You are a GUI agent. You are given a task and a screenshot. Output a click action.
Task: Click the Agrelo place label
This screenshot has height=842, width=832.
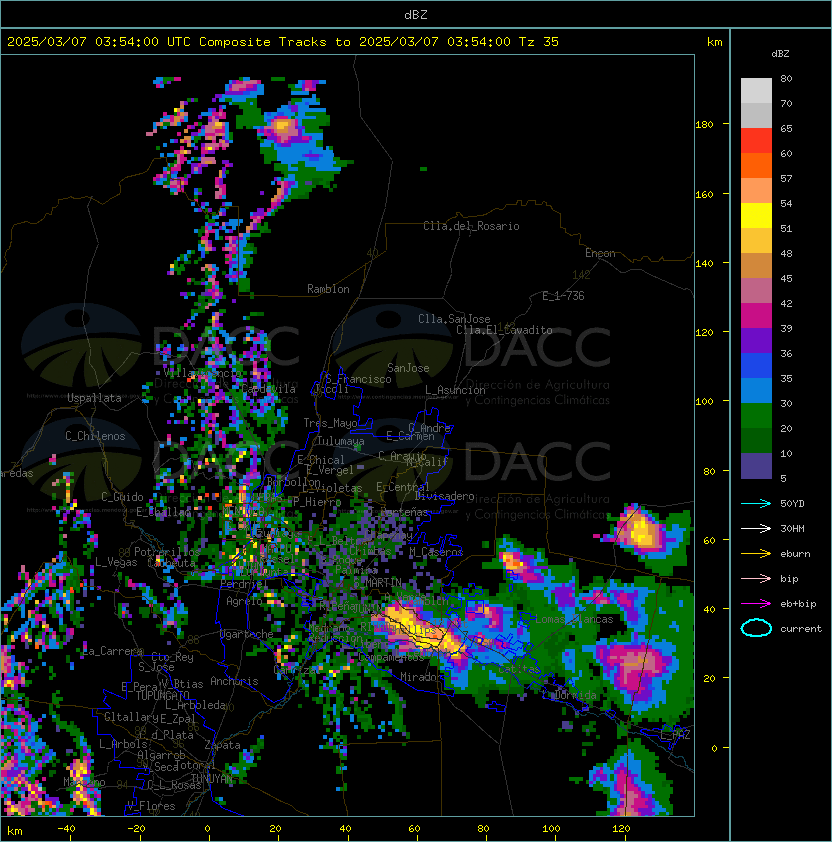[244, 601]
